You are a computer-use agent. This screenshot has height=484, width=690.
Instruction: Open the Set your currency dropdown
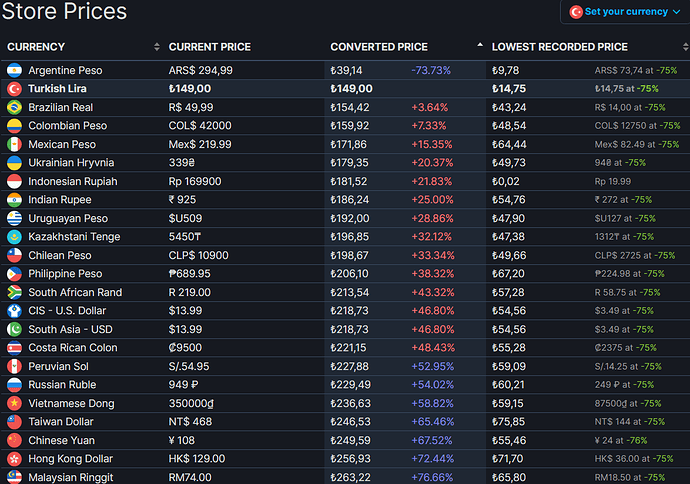(x=625, y=12)
